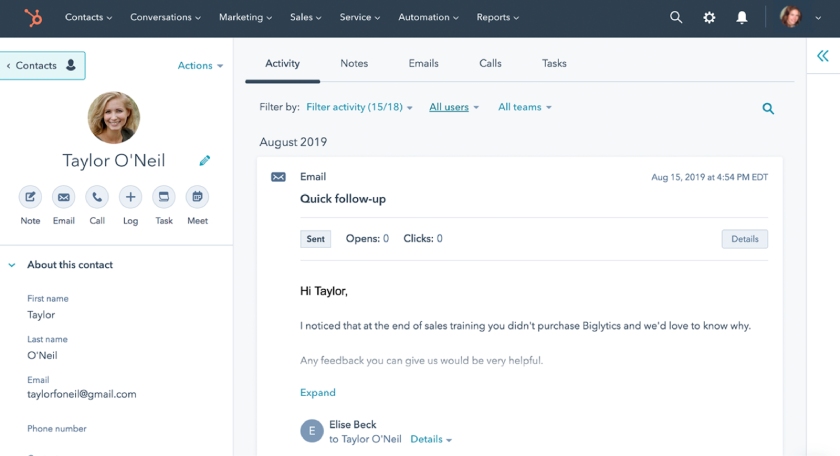Open the Conversations menu
Screen dimensions: 840x456
pyautogui.click(x=165, y=17)
